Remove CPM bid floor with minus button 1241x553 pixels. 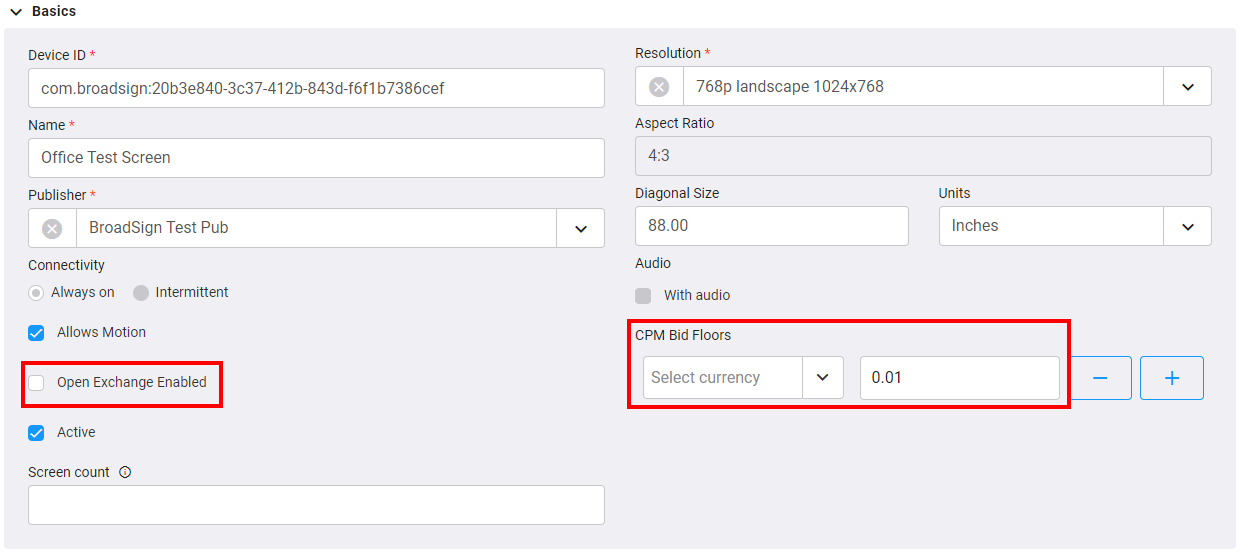pyautogui.click(x=1100, y=378)
